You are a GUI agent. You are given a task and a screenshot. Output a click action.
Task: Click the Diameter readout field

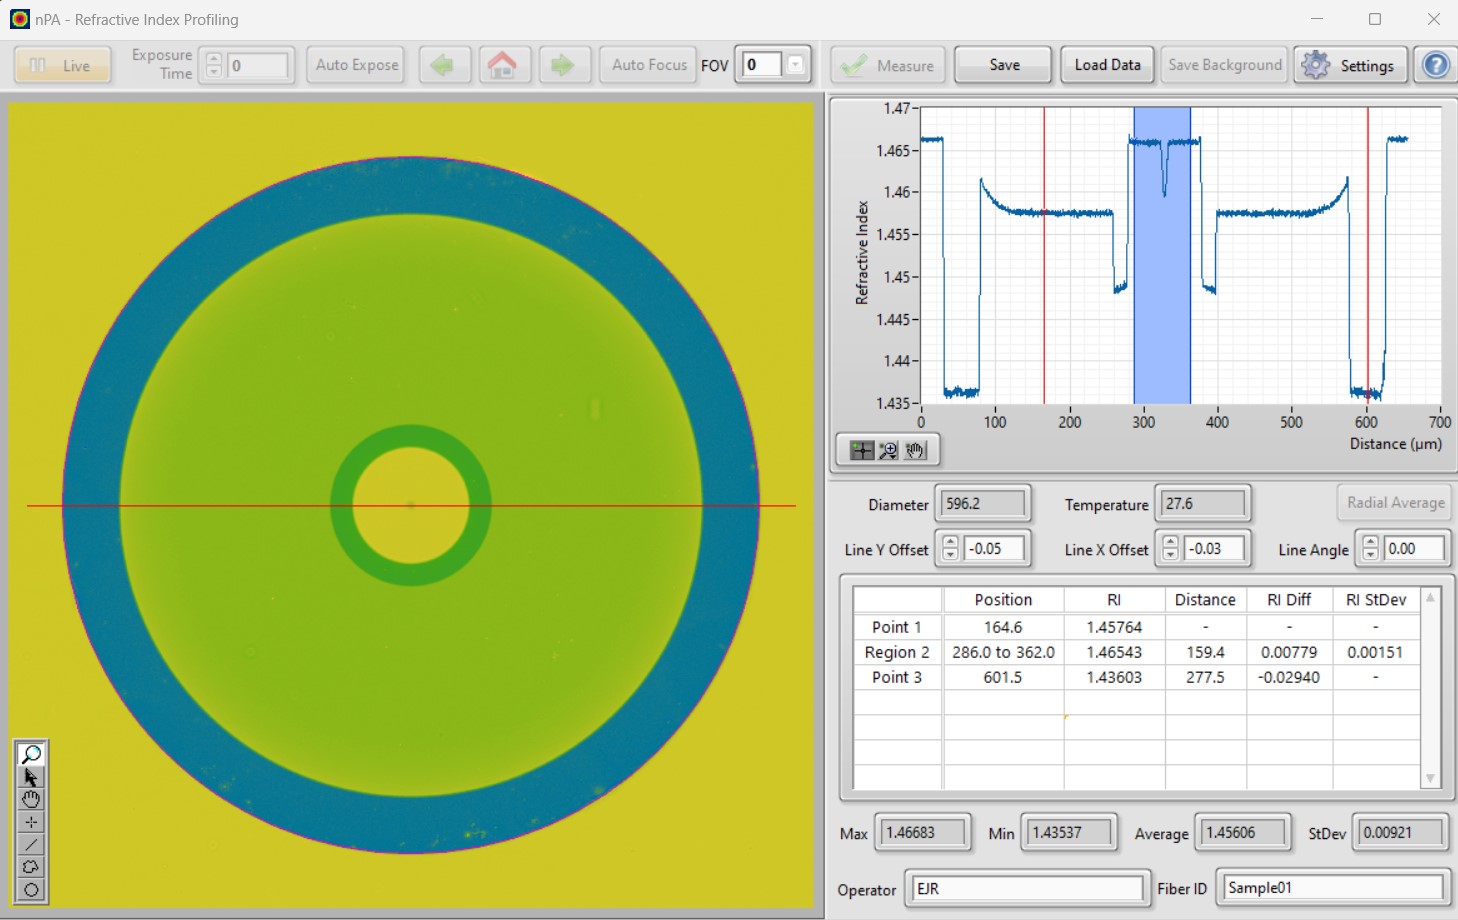(x=983, y=504)
